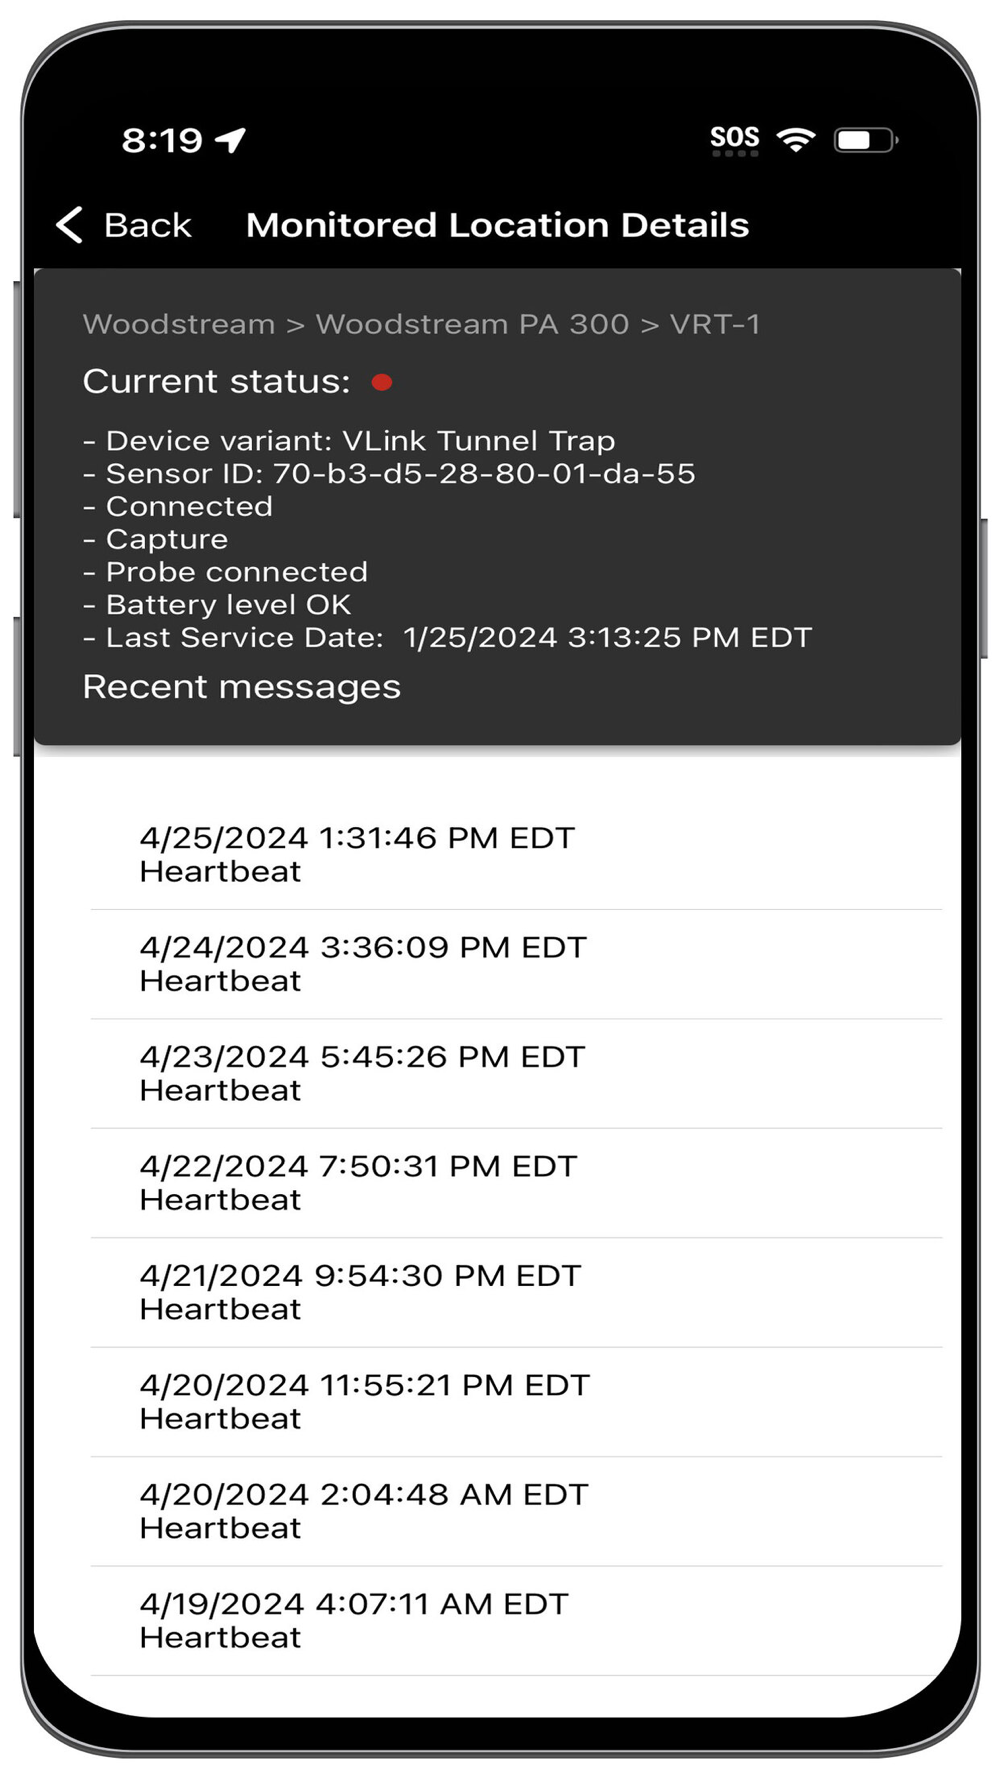Tap the 4/20/2024 11:55:21 PM Heartbeat row
Screen dimensions: 1000x1778
tap(365, 1401)
